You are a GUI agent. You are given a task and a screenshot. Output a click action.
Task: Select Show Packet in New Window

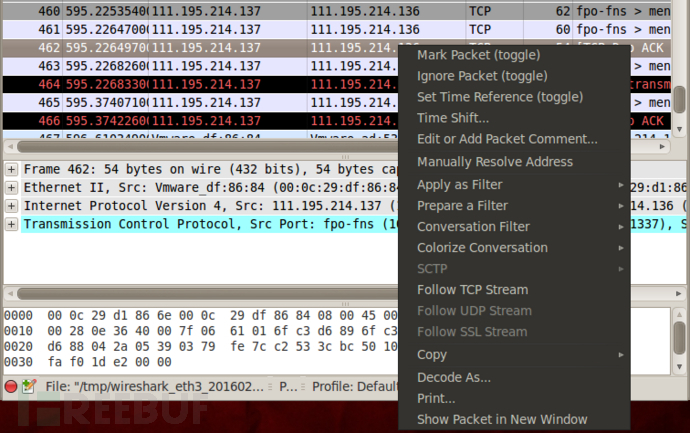(502, 419)
